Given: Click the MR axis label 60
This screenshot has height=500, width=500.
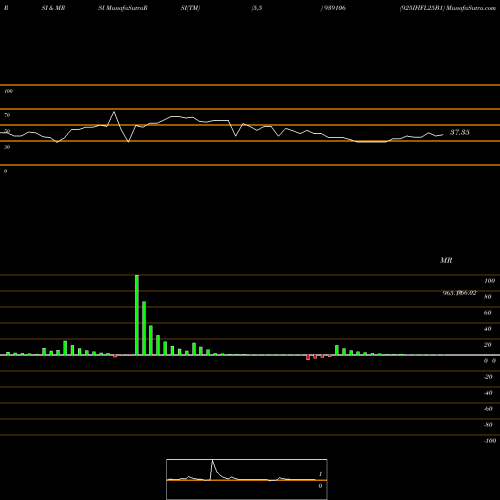Looking at the screenshot, I should point(488,313).
